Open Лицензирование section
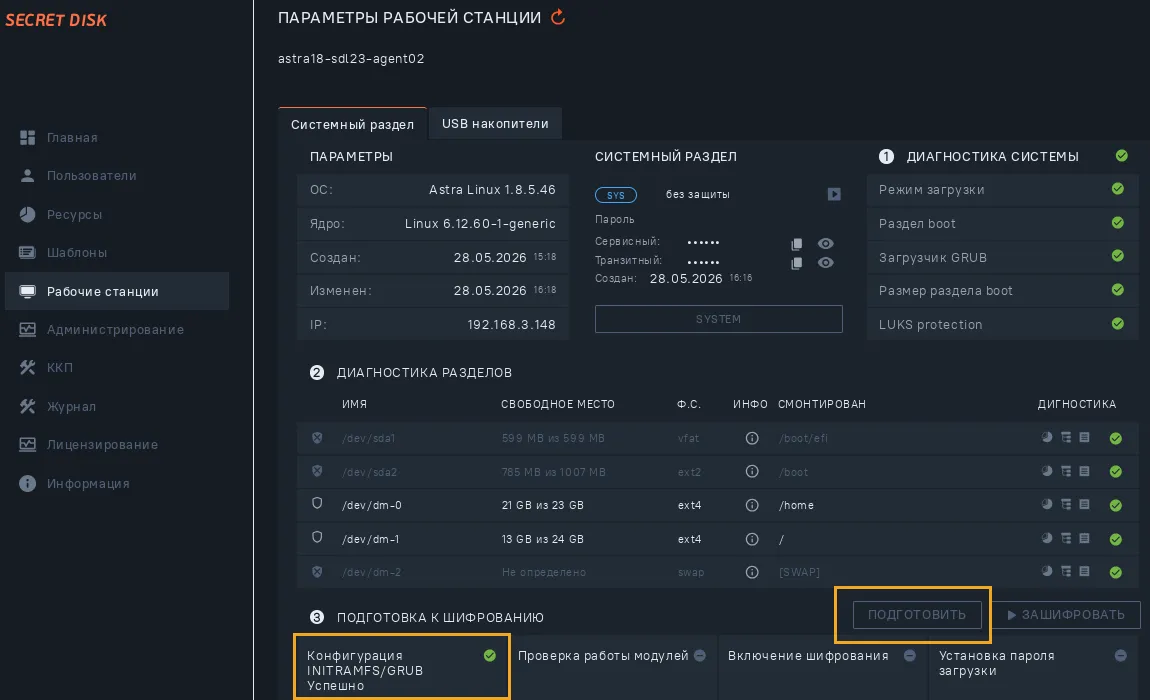Viewport: 1150px width, 700px height. point(89,445)
